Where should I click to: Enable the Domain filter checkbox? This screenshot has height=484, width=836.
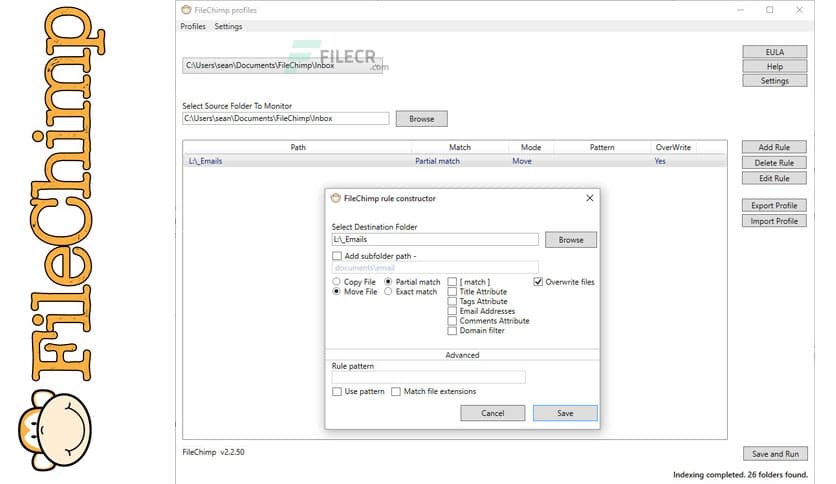tap(452, 330)
